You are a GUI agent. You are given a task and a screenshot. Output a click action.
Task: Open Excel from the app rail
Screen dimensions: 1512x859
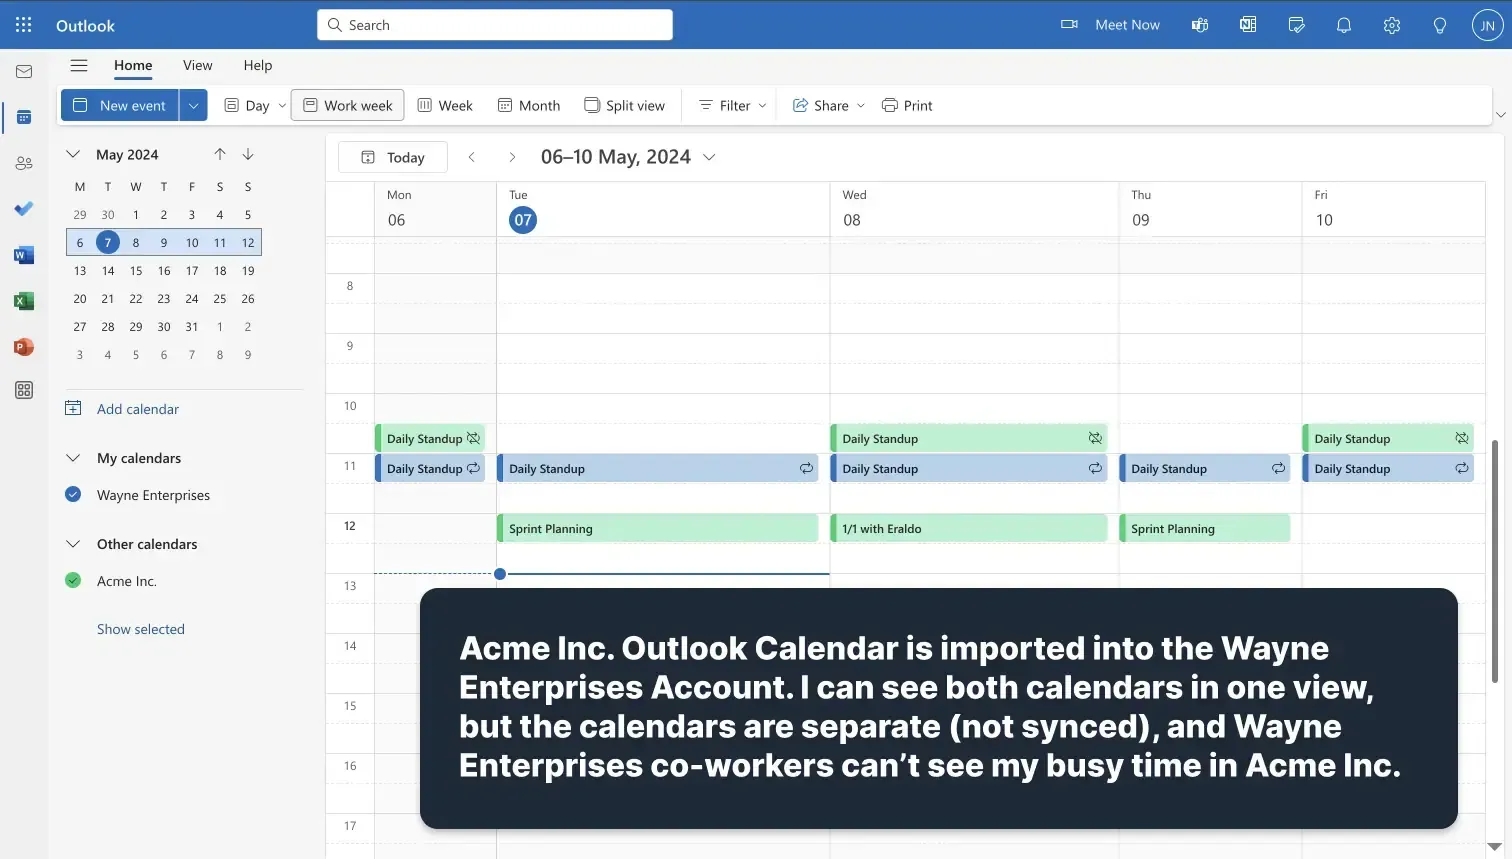pos(24,300)
